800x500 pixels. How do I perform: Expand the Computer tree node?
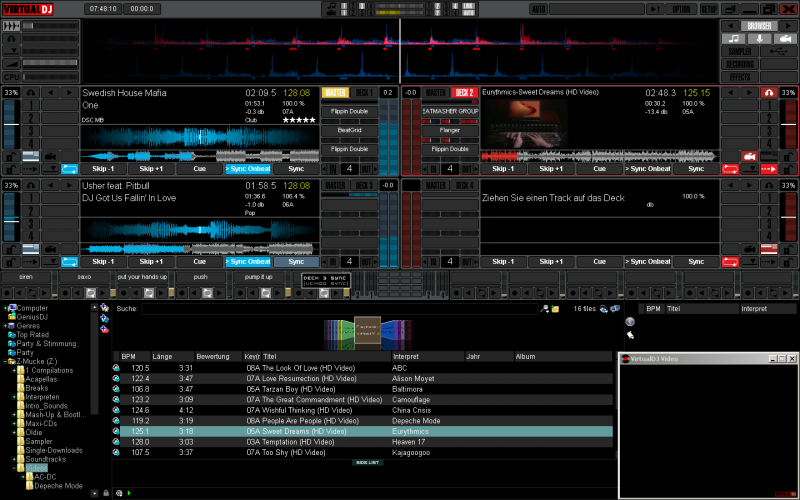click(x=6, y=308)
